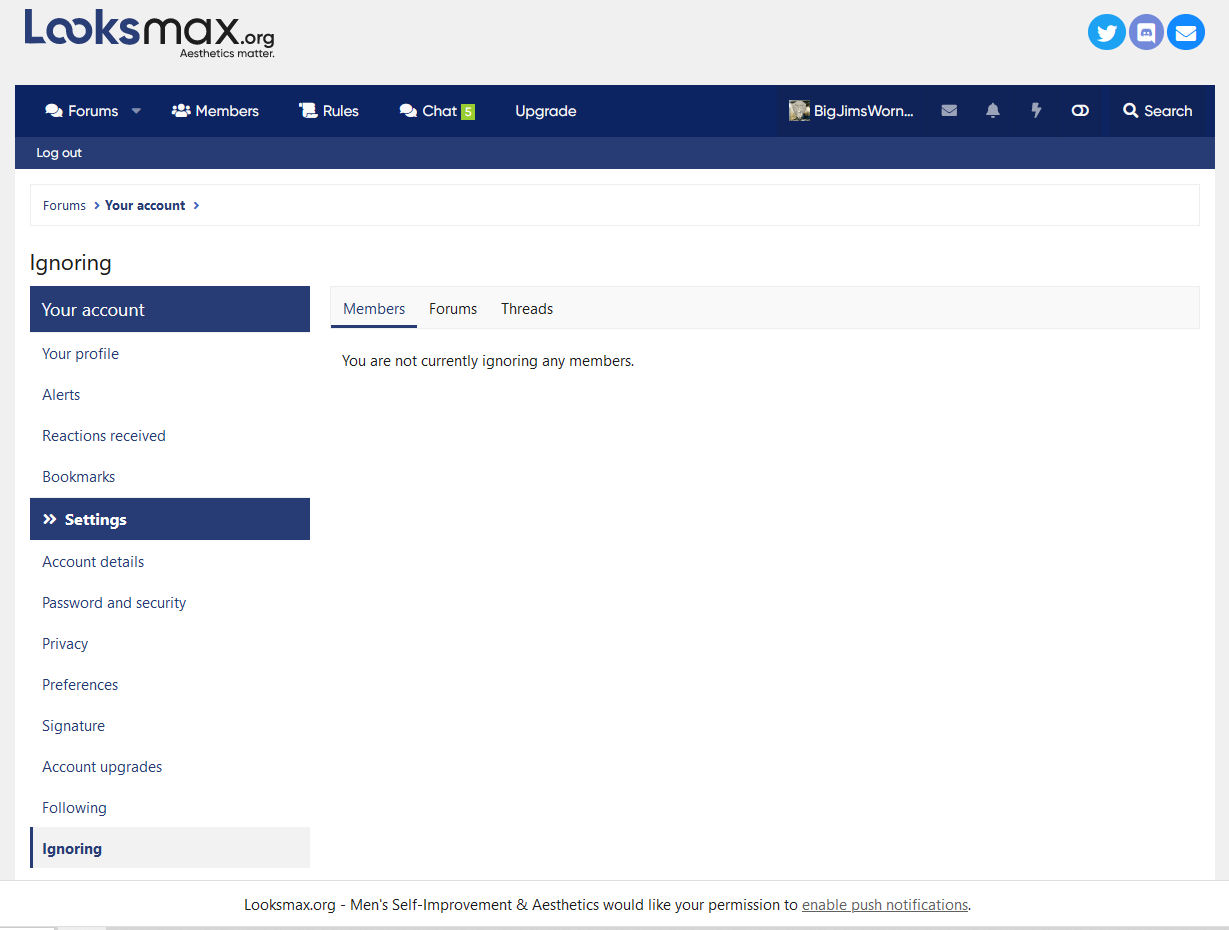Switch to the Forums ignoring tab

pyautogui.click(x=453, y=309)
